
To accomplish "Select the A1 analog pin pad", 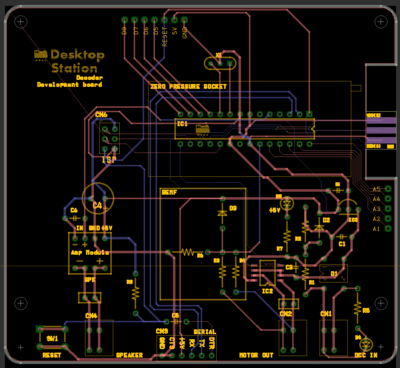I will coord(388,229).
